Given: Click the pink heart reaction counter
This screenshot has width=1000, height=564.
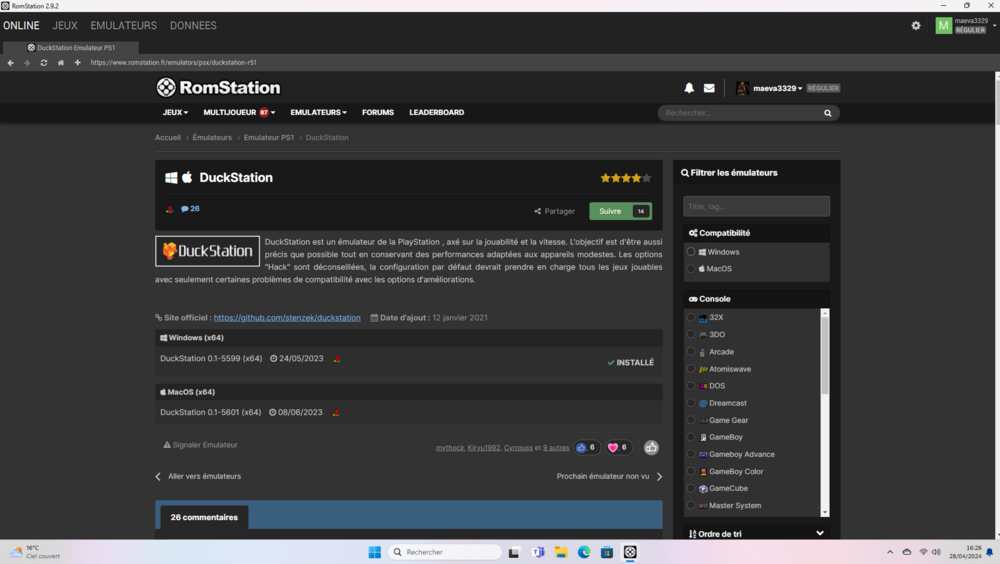Looking at the screenshot, I should point(619,448).
